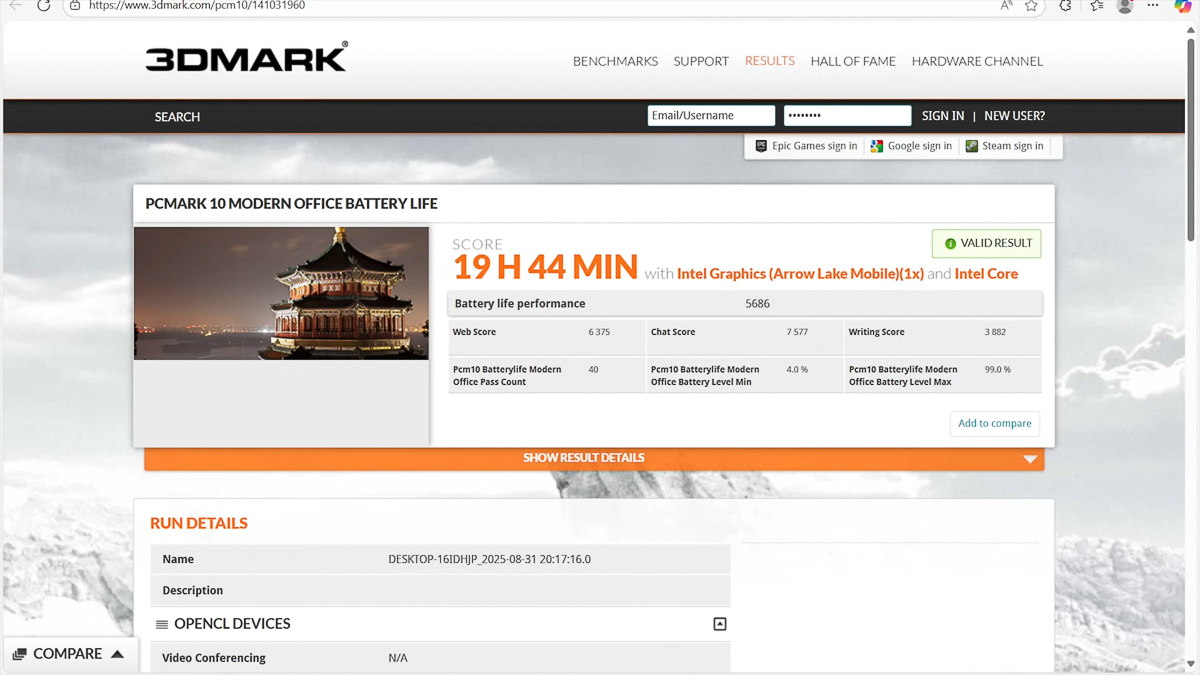Click the Valid Result badge
Screen dimensions: 1200x675
(x=987, y=243)
